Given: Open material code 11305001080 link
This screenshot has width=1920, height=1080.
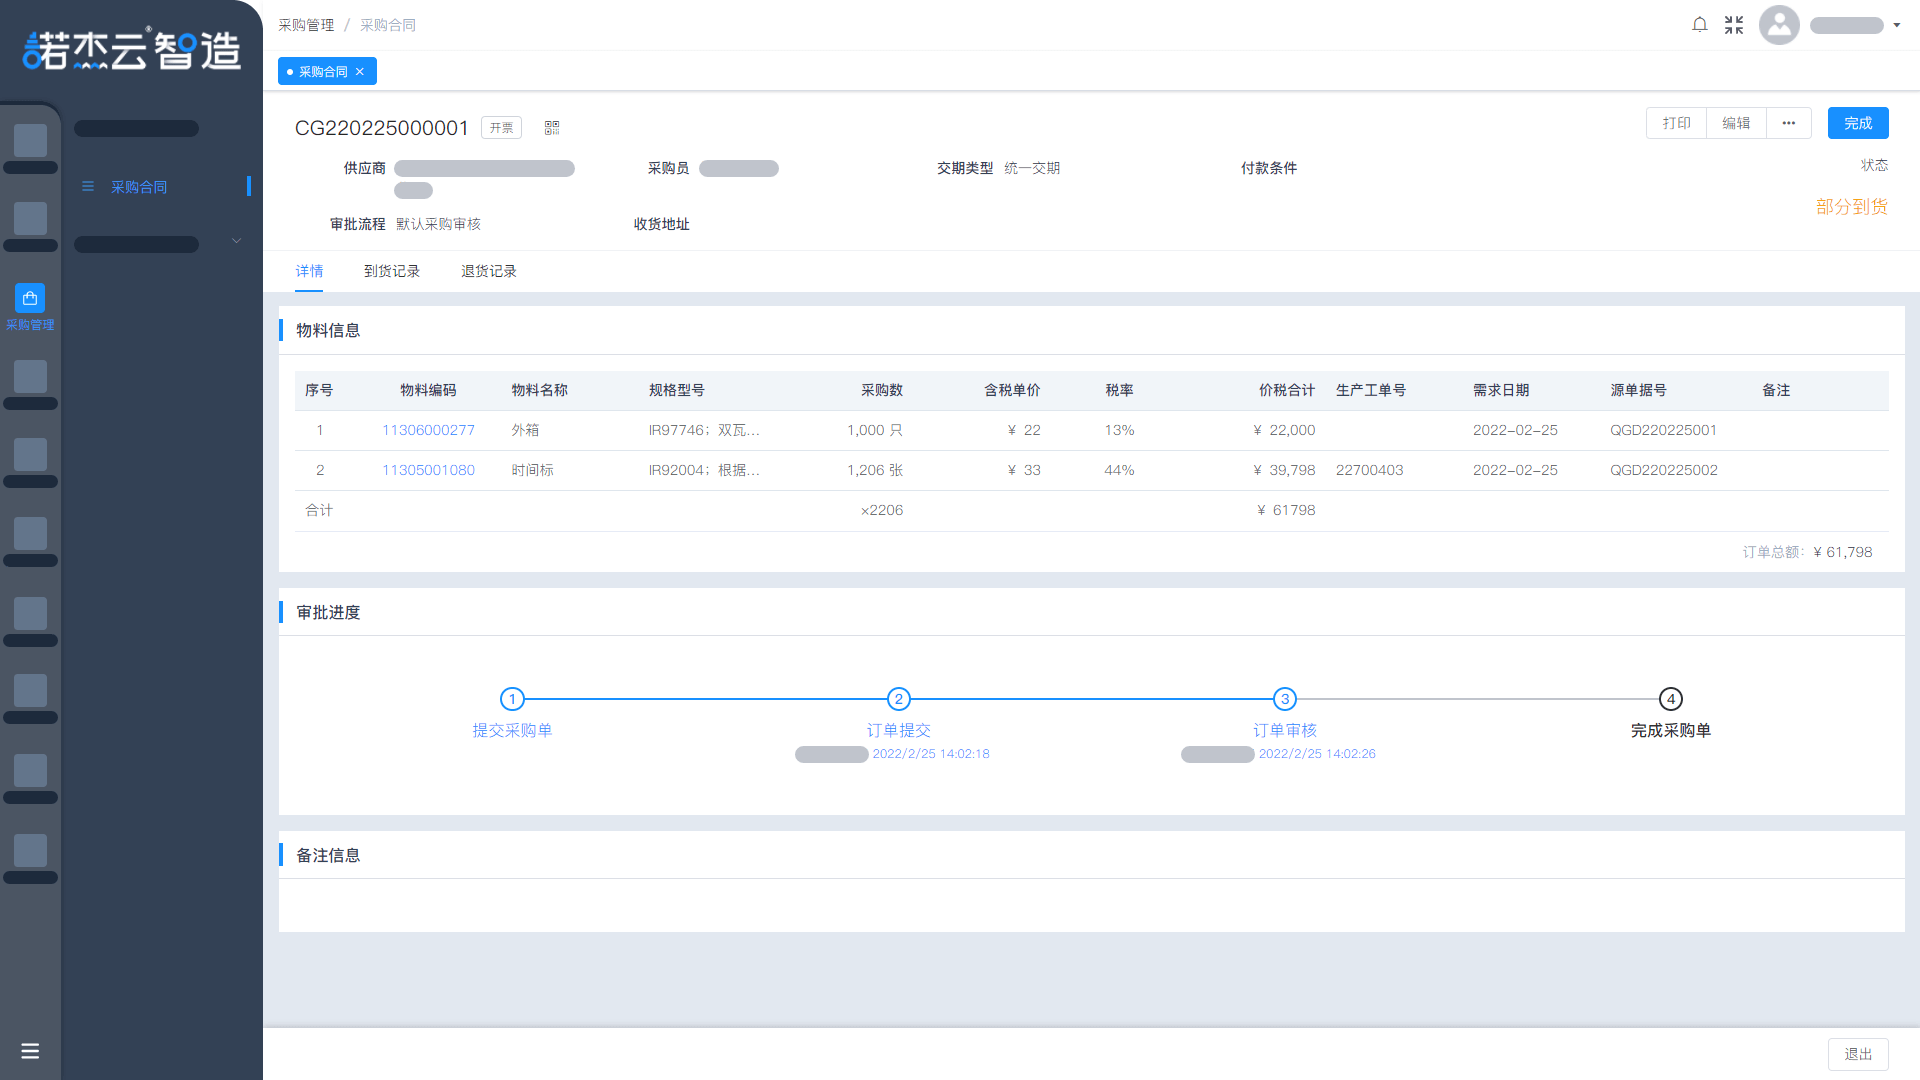Looking at the screenshot, I should [428, 470].
